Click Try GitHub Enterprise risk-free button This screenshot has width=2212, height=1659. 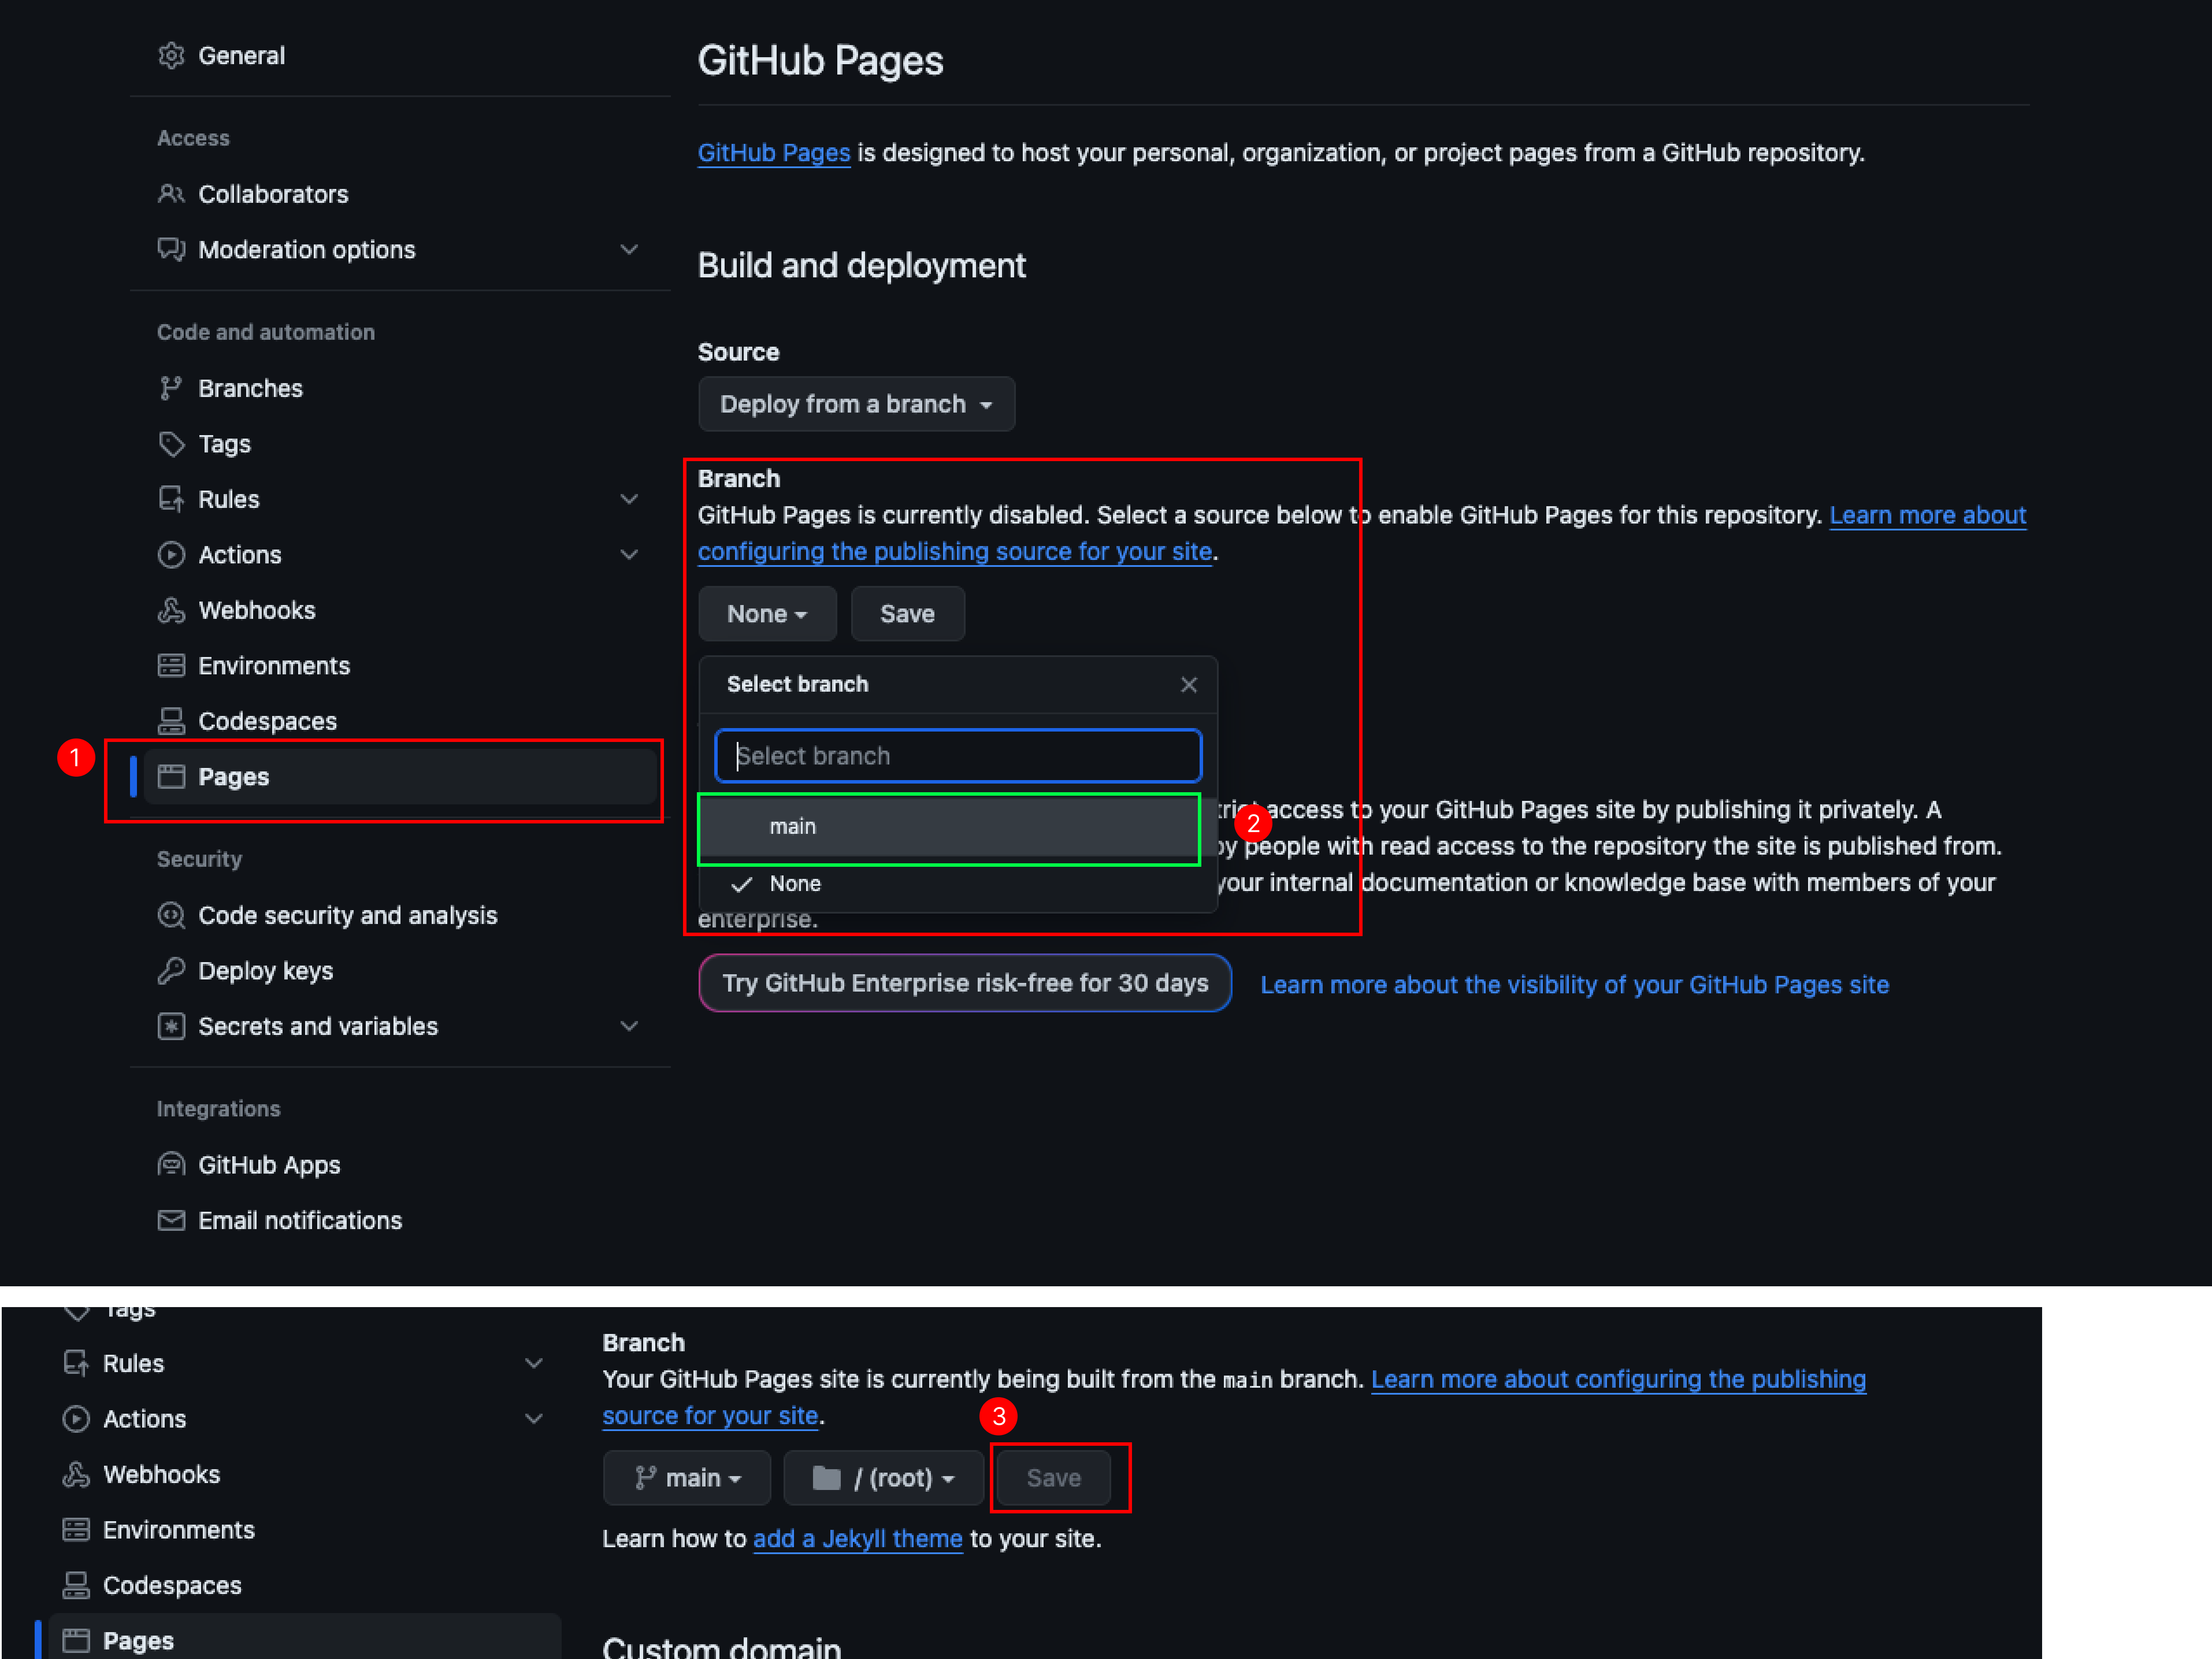pos(965,984)
